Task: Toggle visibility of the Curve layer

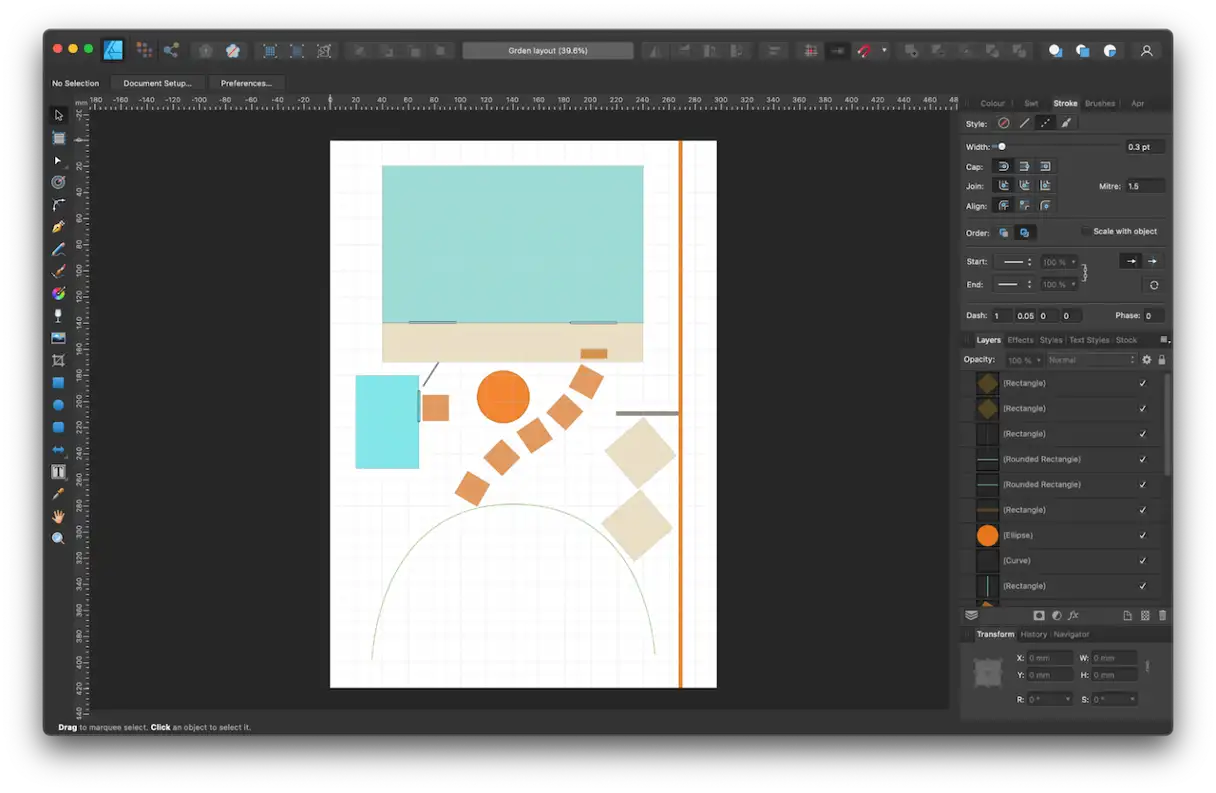Action: [1143, 560]
